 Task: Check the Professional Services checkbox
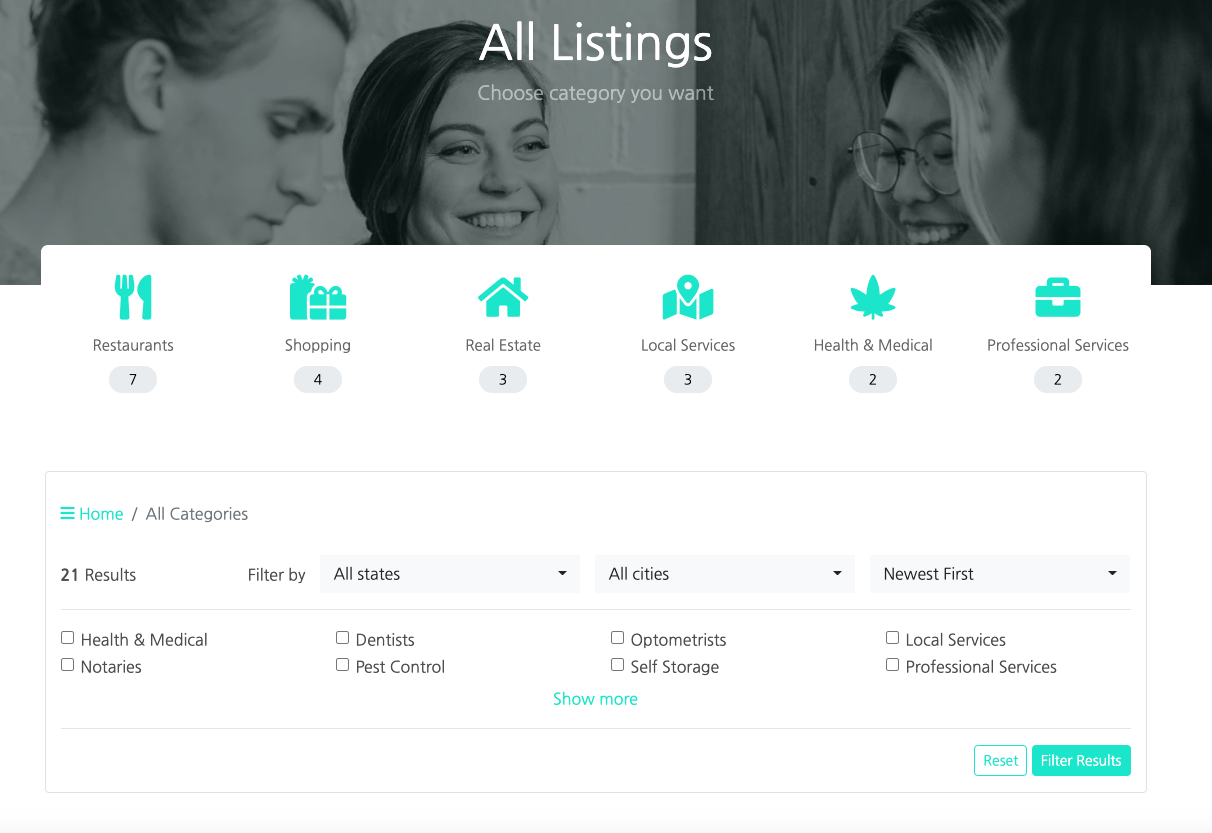click(892, 665)
